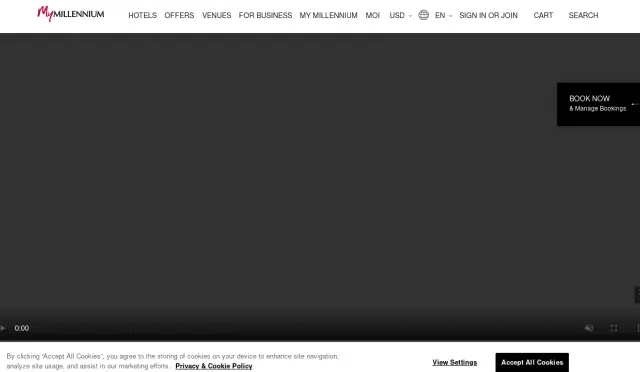Open the OFFERS menu

pyautogui.click(x=179, y=16)
